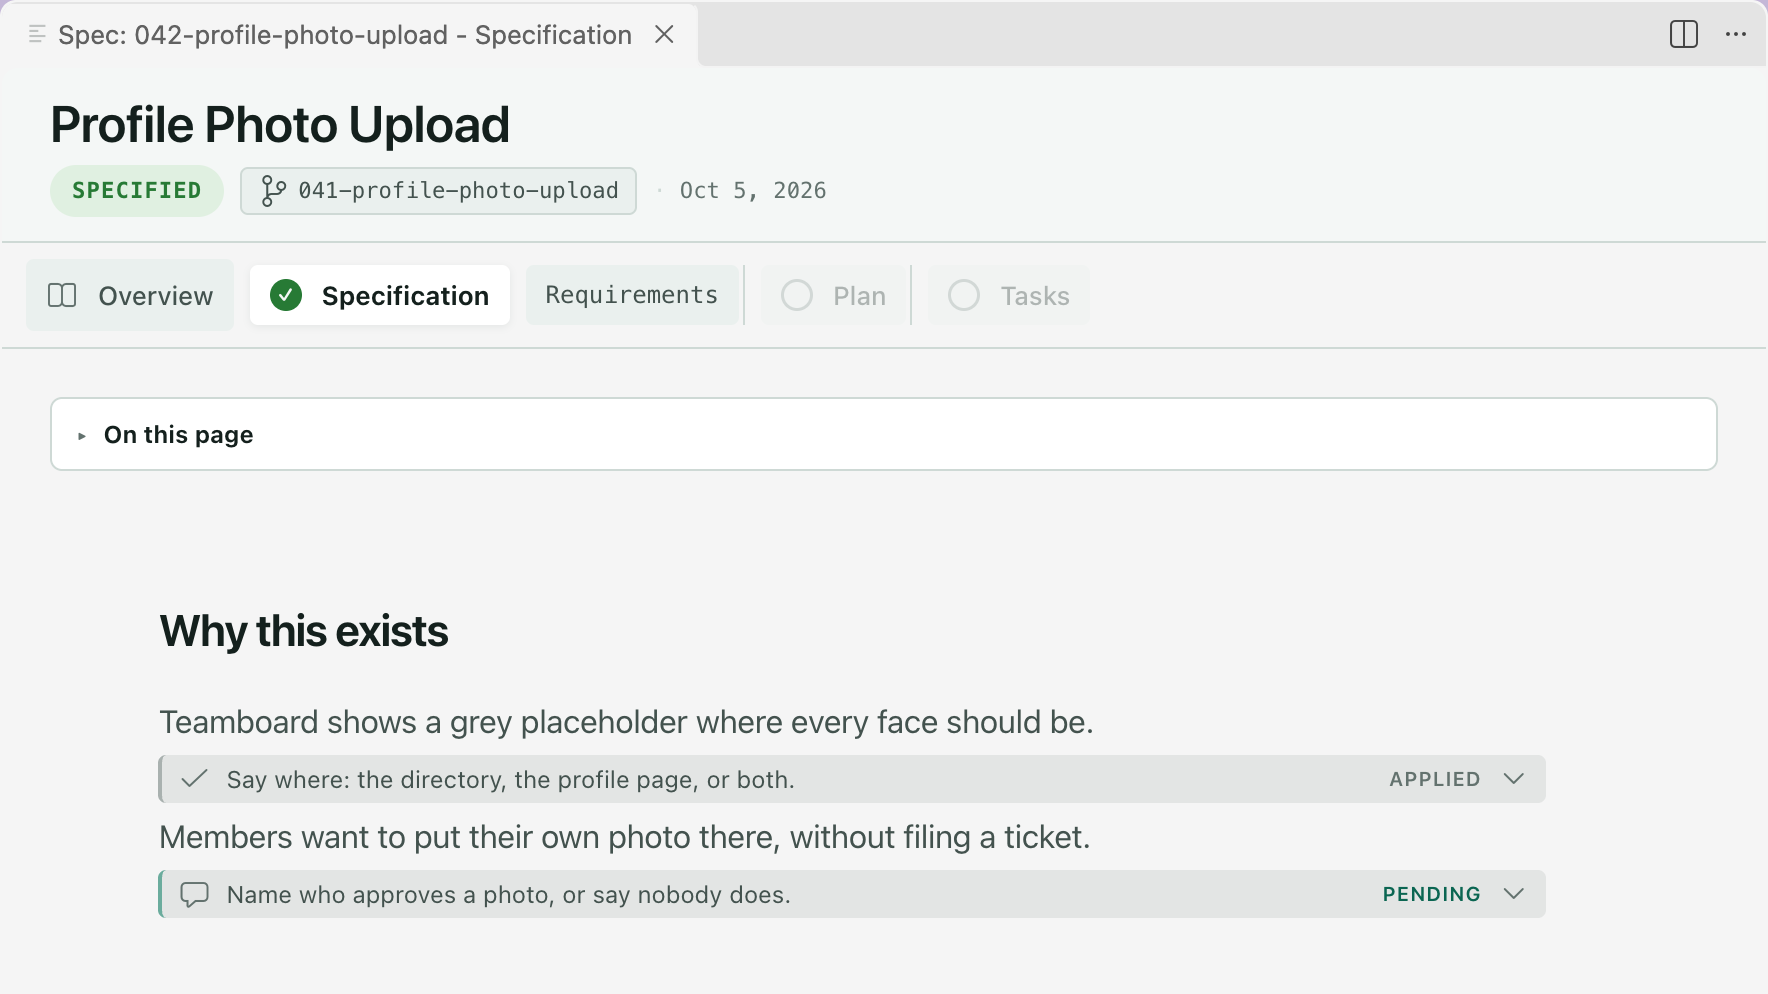
Task: Click the sentence "Teamboard shows a grey placeholder..."
Action: click(627, 722)
